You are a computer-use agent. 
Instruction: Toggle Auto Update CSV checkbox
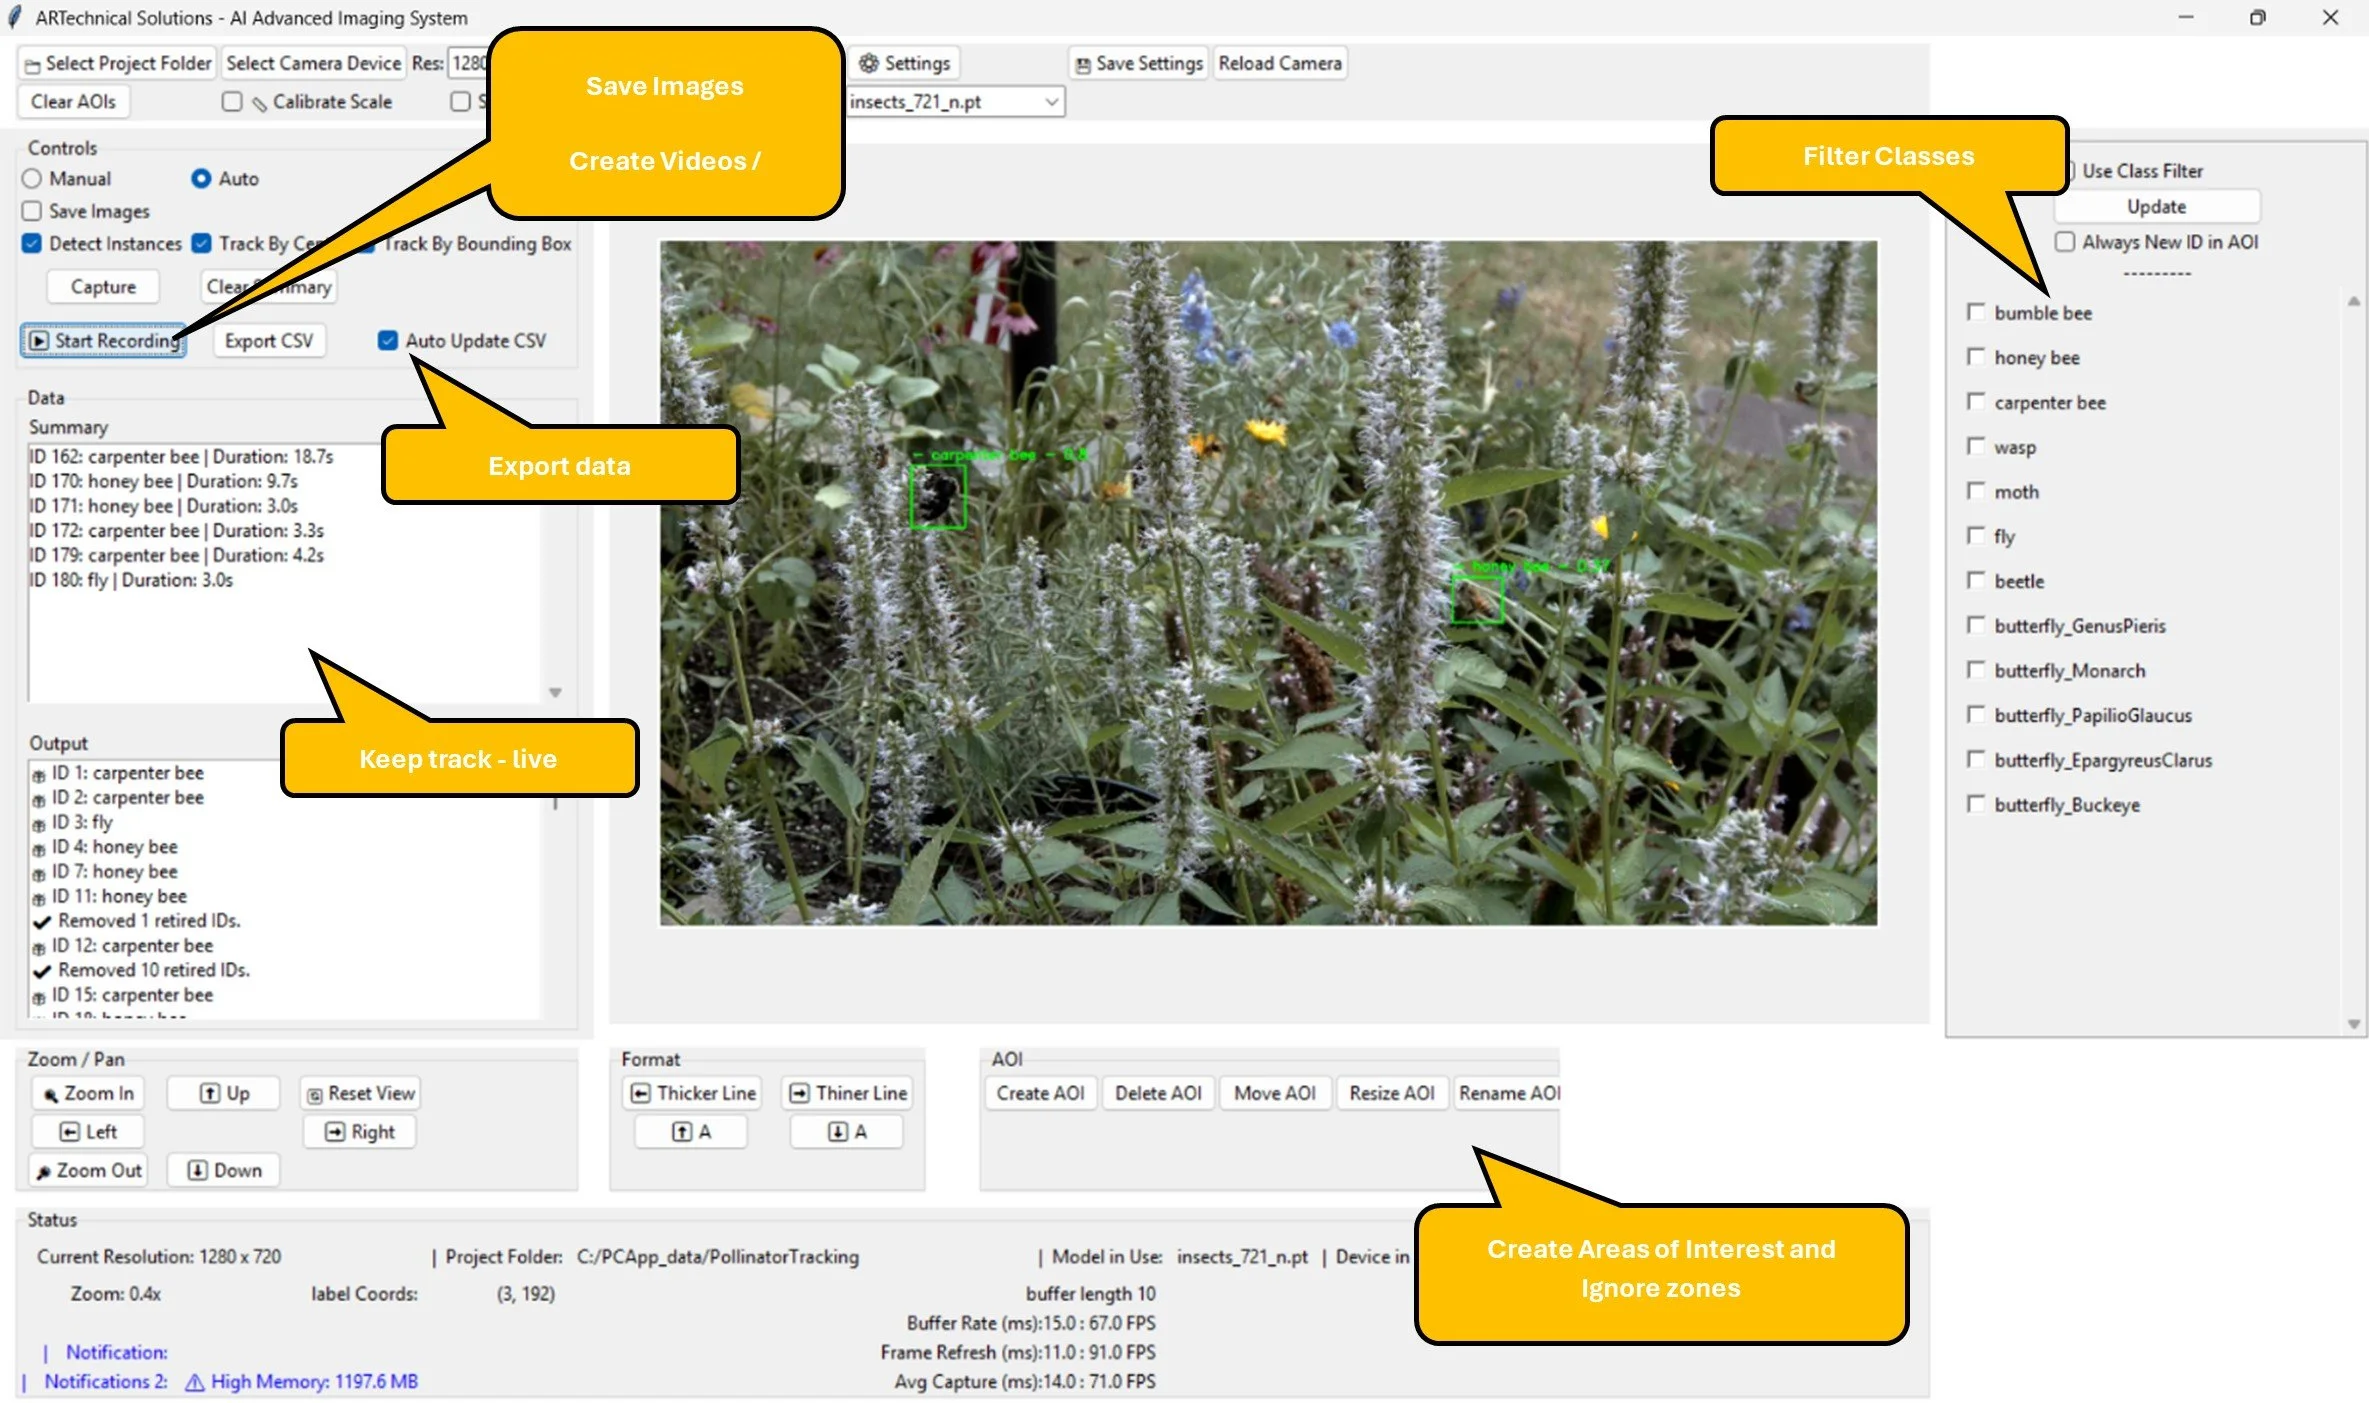pos(388,340)
